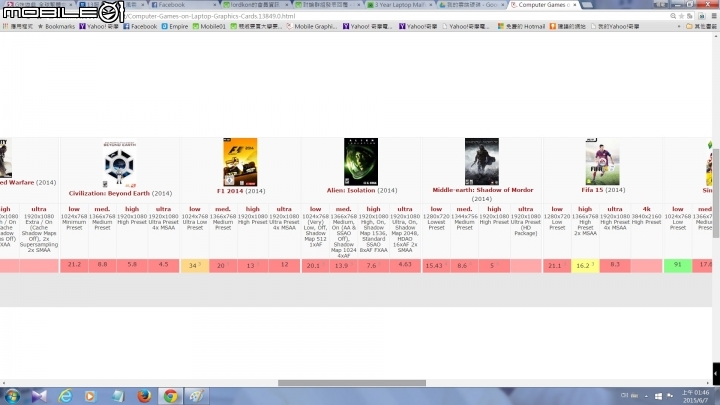Click the address bar URL field
The width and height of the screenshot is (720, 405).
click(x=395, y=16)
